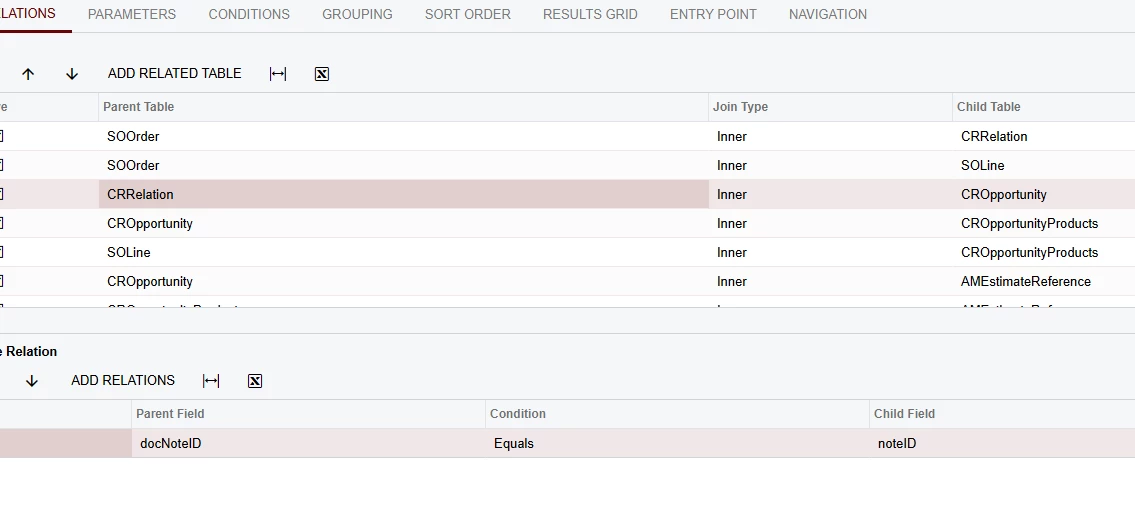Fit columns icon beside Add Relations

[211, 381]
